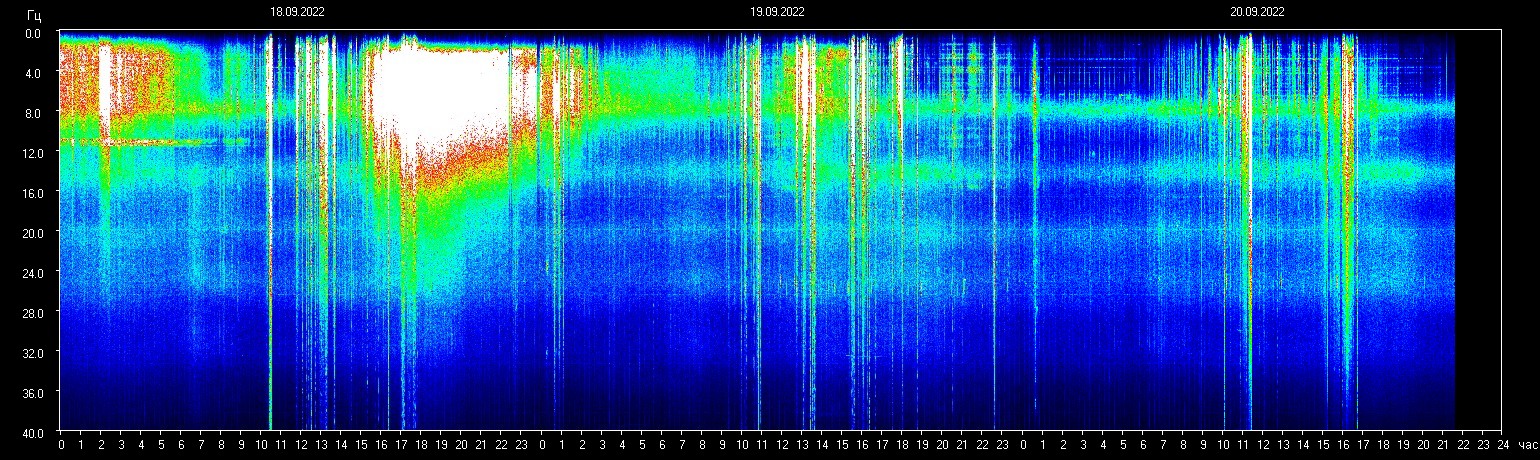Select the 4.0 frequency axis label
This screenshot has width=1540, height=460.
coord(33,73)
